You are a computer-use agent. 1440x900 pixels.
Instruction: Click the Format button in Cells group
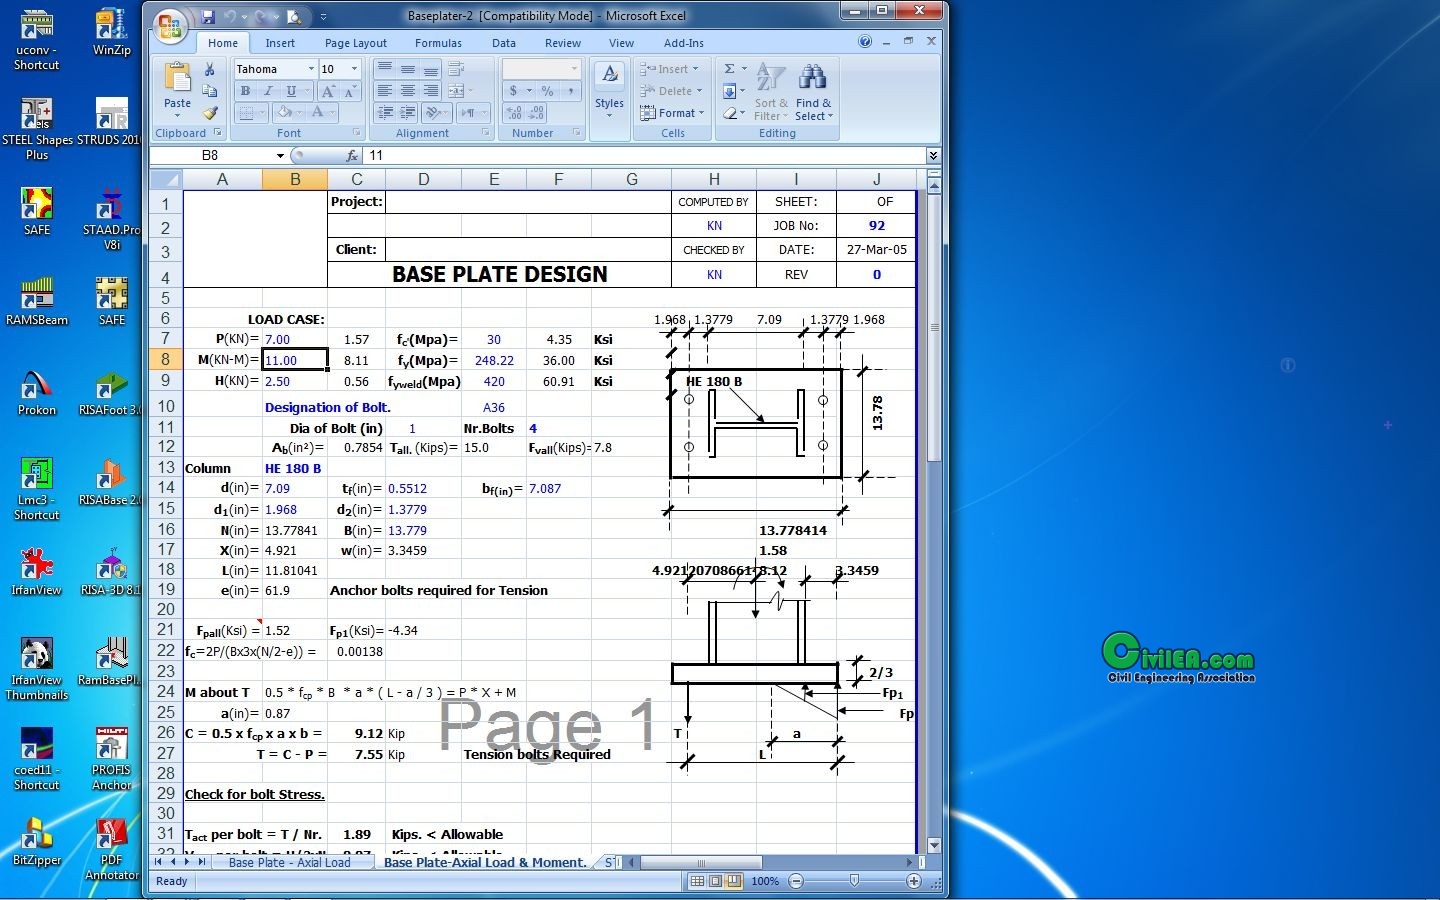pyautogui.click(x=676, y=113)
